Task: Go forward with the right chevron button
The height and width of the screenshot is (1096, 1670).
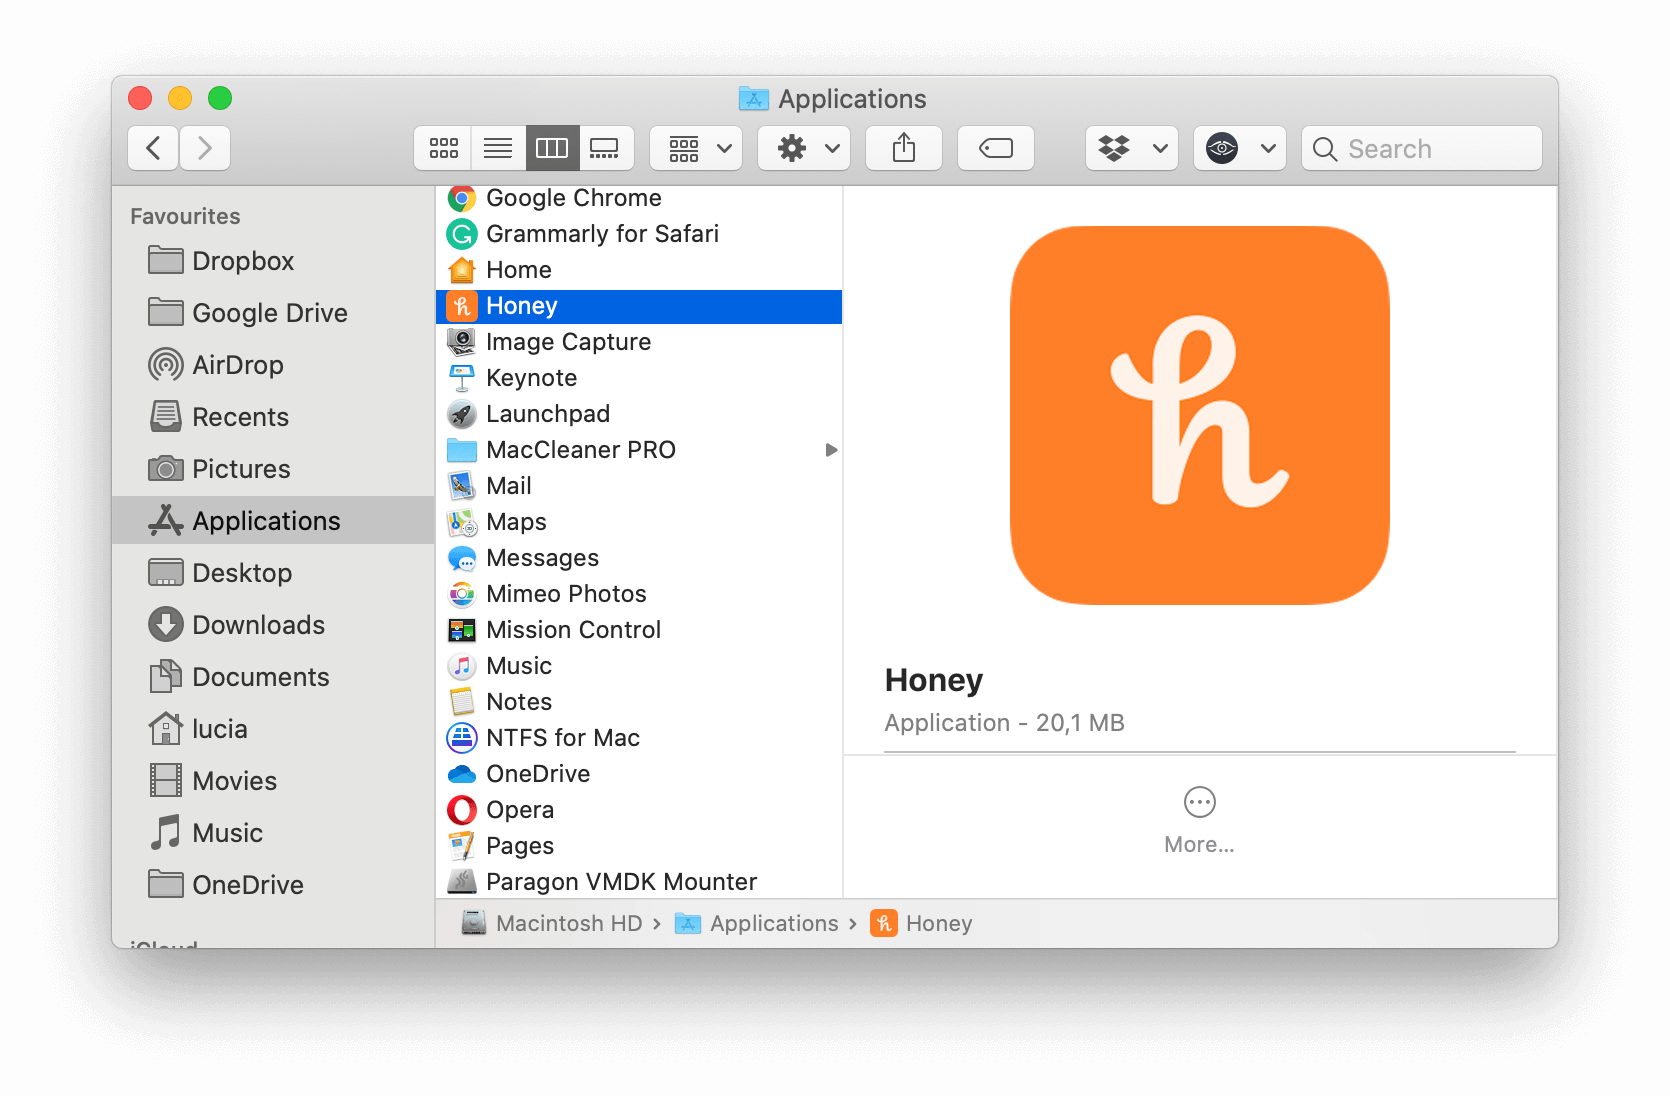Action: tap(205, 149)
